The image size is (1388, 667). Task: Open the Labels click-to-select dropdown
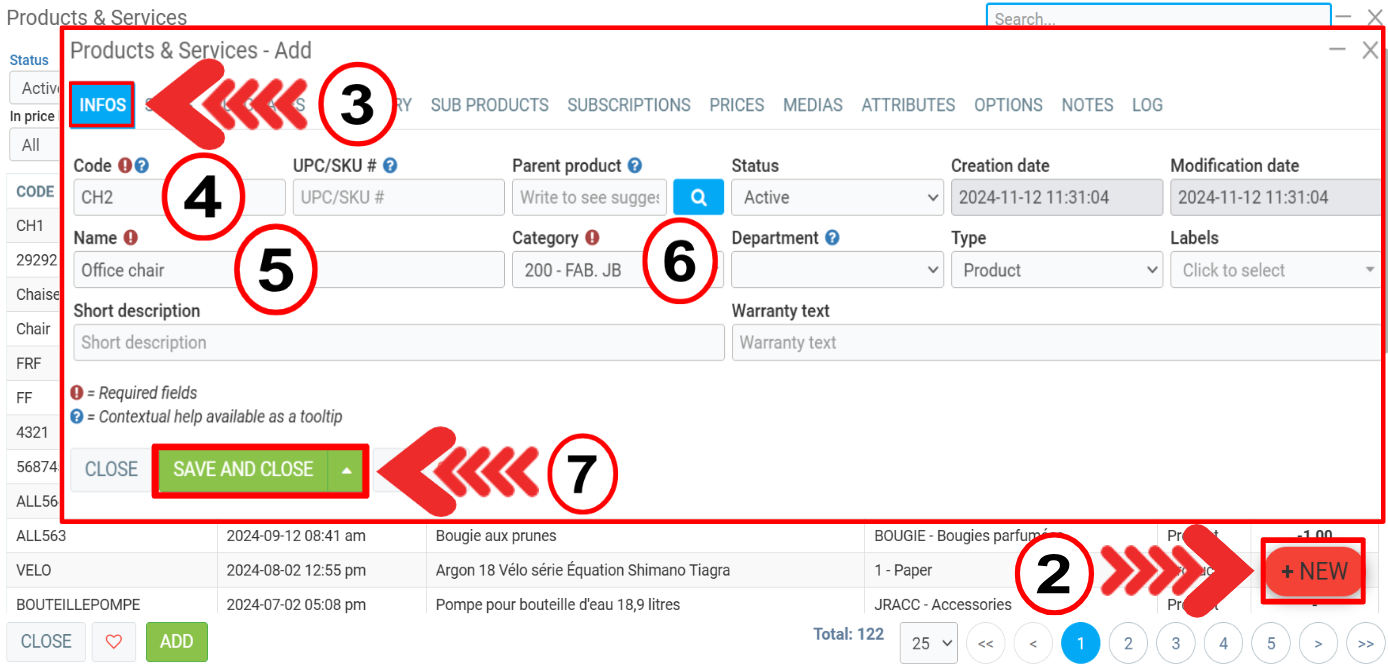pyautogui.click(x=1274, y=270)
